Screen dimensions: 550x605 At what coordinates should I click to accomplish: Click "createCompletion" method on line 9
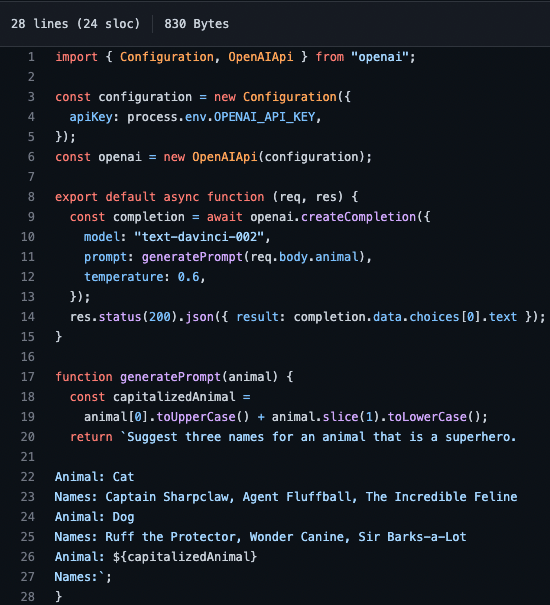(358, 217)
